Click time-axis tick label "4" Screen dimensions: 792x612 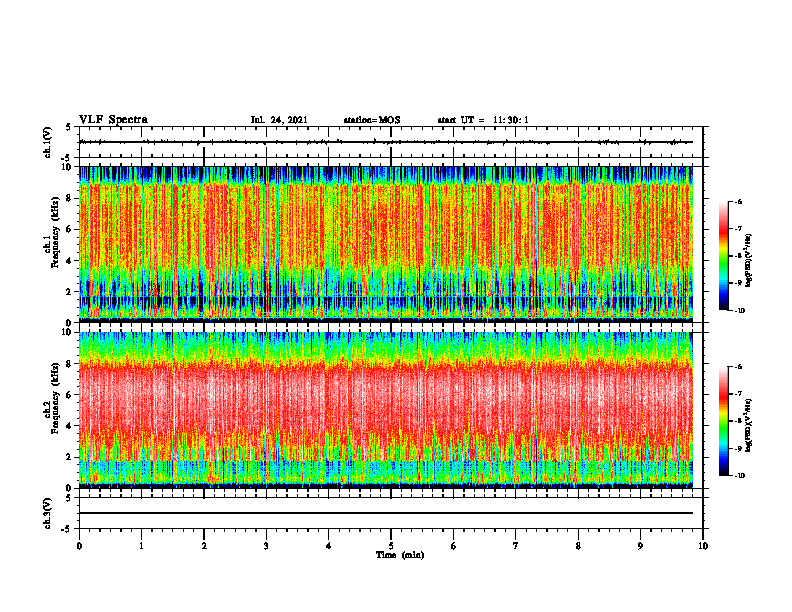click(x=329, y=546)
